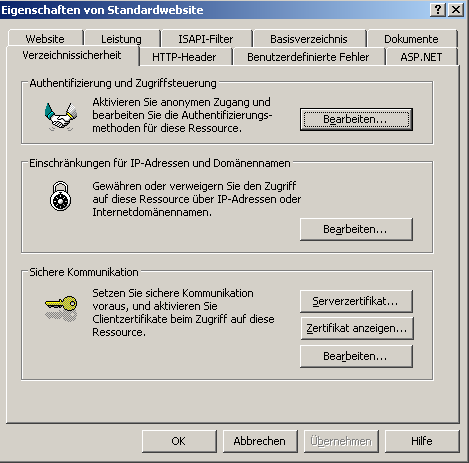469x463 pixels.
Task: Click the padlock IP restrictions icon
Action: point(60,196)
